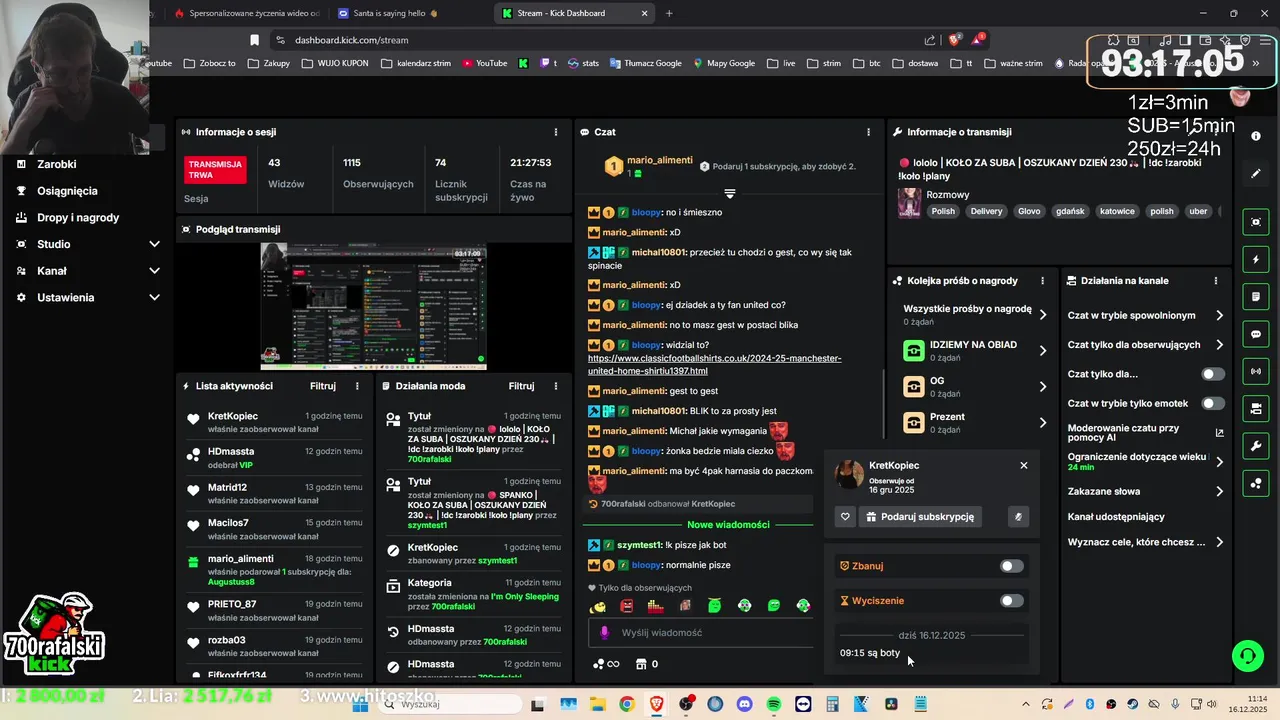The height and width of the screenshot is (720, 1280).
Task: Click the lightning bolt icon in right sidebar
Action: click(x=1256, y=260)
